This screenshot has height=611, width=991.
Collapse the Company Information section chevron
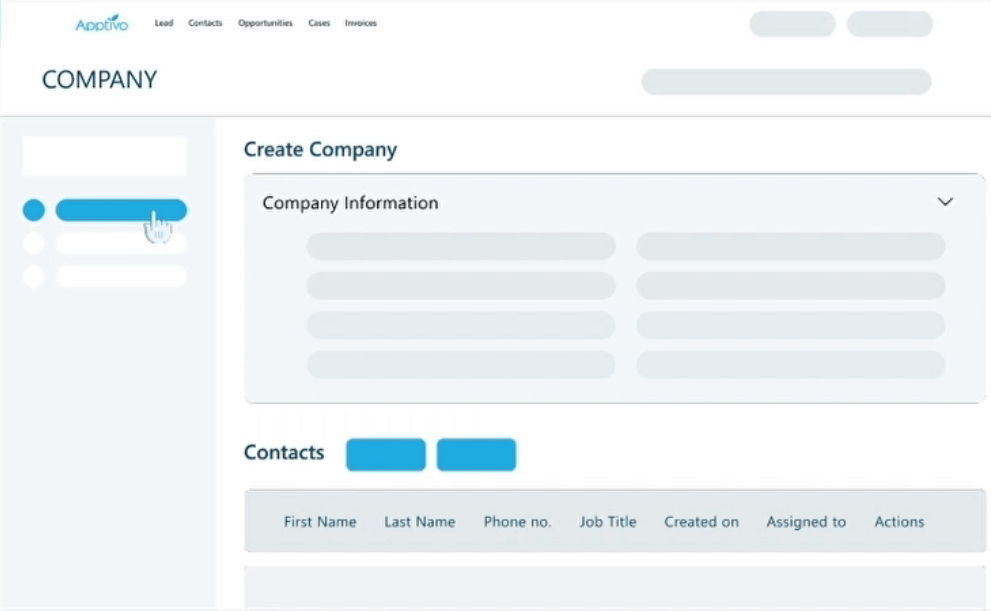(x=944, y=202)
